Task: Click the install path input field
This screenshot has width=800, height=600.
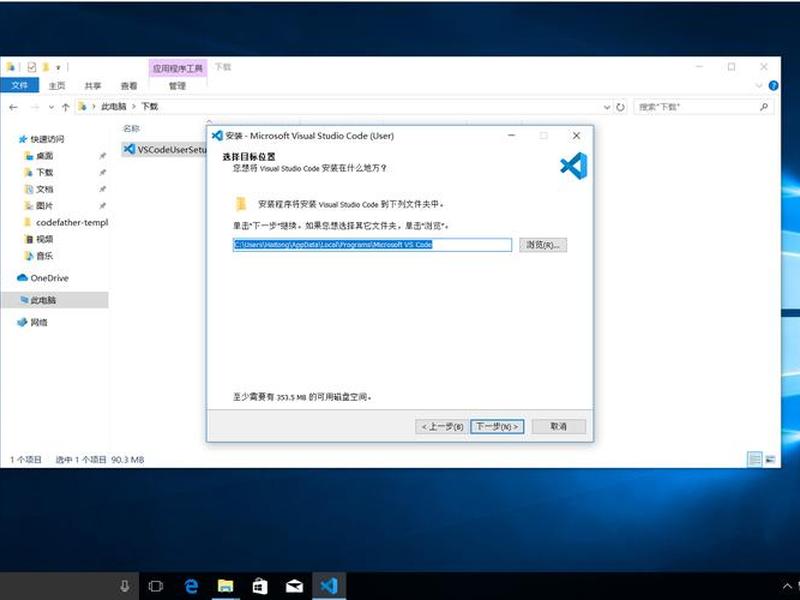Action: pos(372,245)
